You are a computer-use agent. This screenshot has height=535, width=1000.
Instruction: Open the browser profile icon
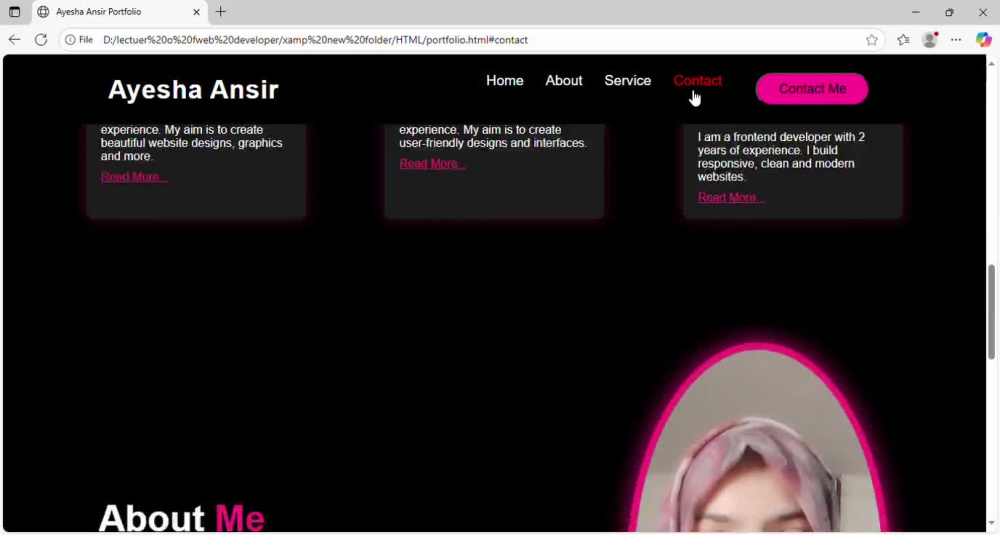point(930,40)
